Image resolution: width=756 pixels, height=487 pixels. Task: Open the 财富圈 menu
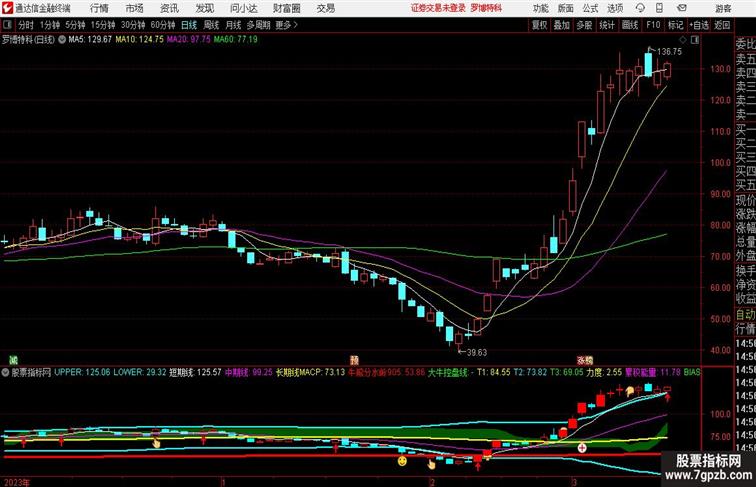(x=286, y=8)
